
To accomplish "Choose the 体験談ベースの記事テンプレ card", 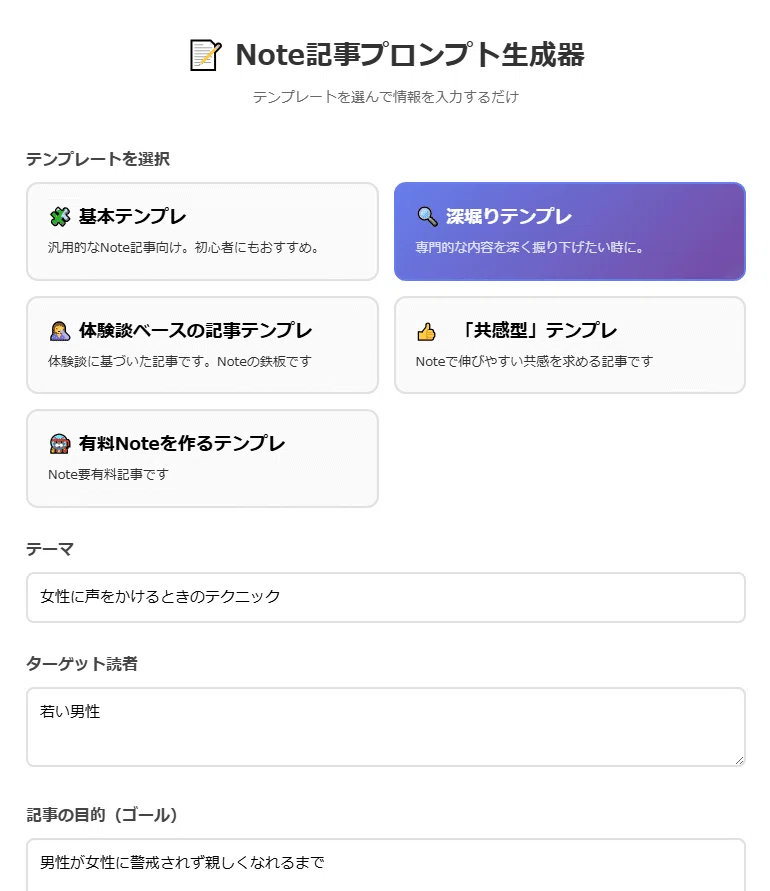I will click(x=202, y=345).
